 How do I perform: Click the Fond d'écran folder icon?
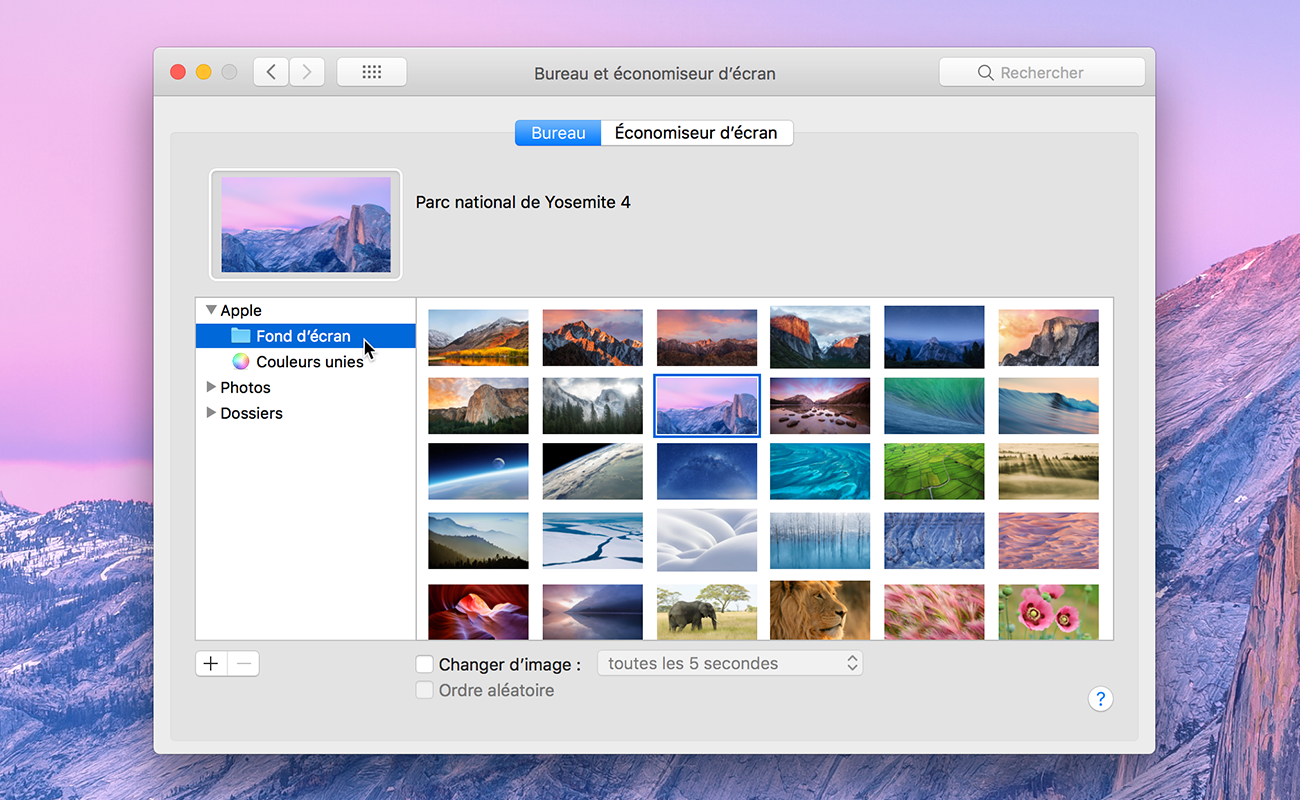click(x=241, y=336)
